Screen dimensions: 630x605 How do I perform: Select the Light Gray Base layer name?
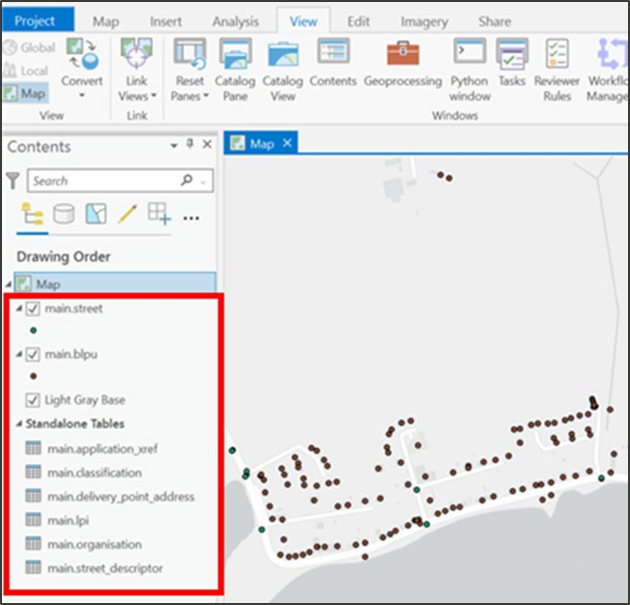click(x=85, y=400)
